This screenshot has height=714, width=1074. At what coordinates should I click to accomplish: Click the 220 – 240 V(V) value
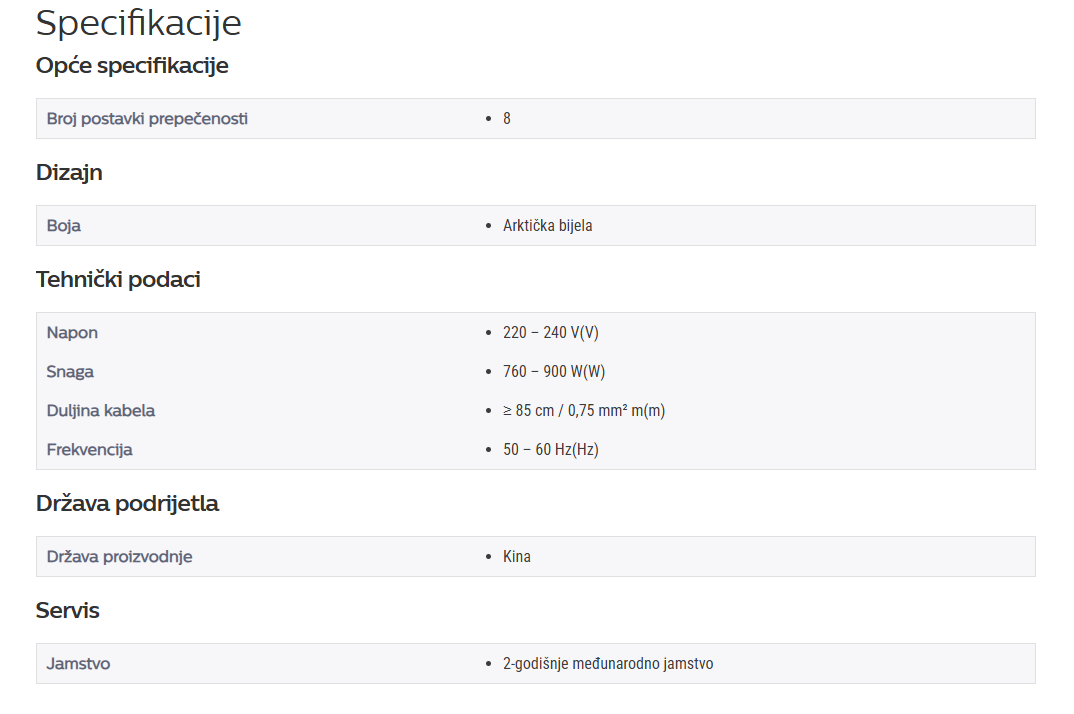551,332
